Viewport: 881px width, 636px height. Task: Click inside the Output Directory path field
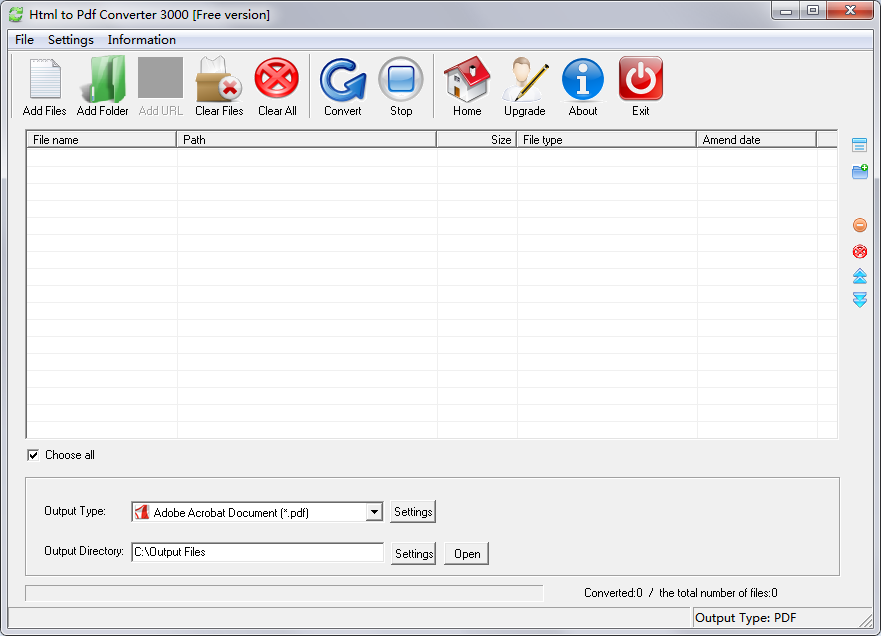coord(257,551)
